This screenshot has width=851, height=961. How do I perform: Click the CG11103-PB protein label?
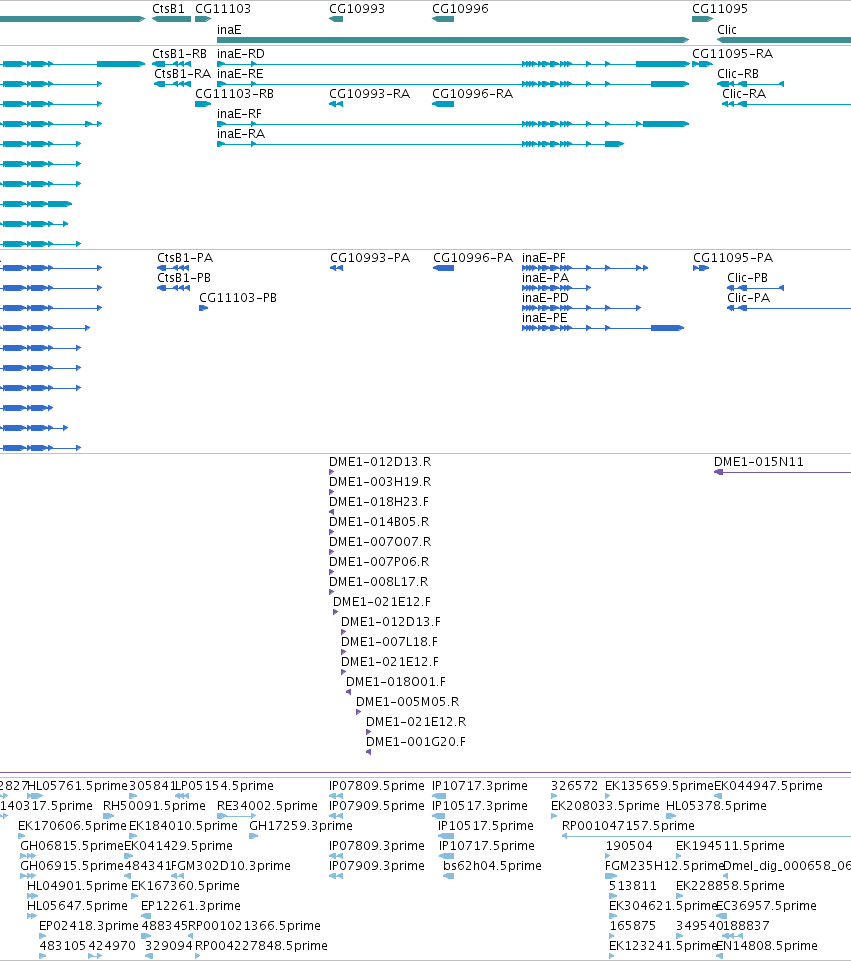pos(238,297)
